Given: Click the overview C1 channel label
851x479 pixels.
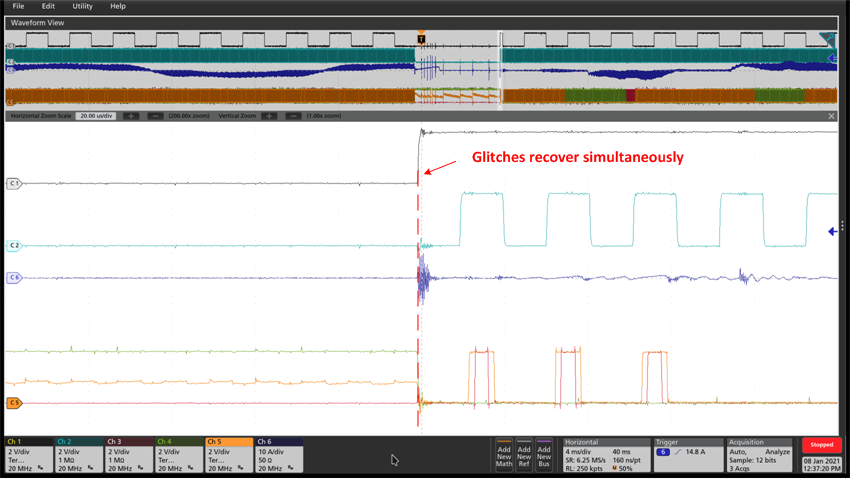Looking at the screenshot, I should coord(10,46).
